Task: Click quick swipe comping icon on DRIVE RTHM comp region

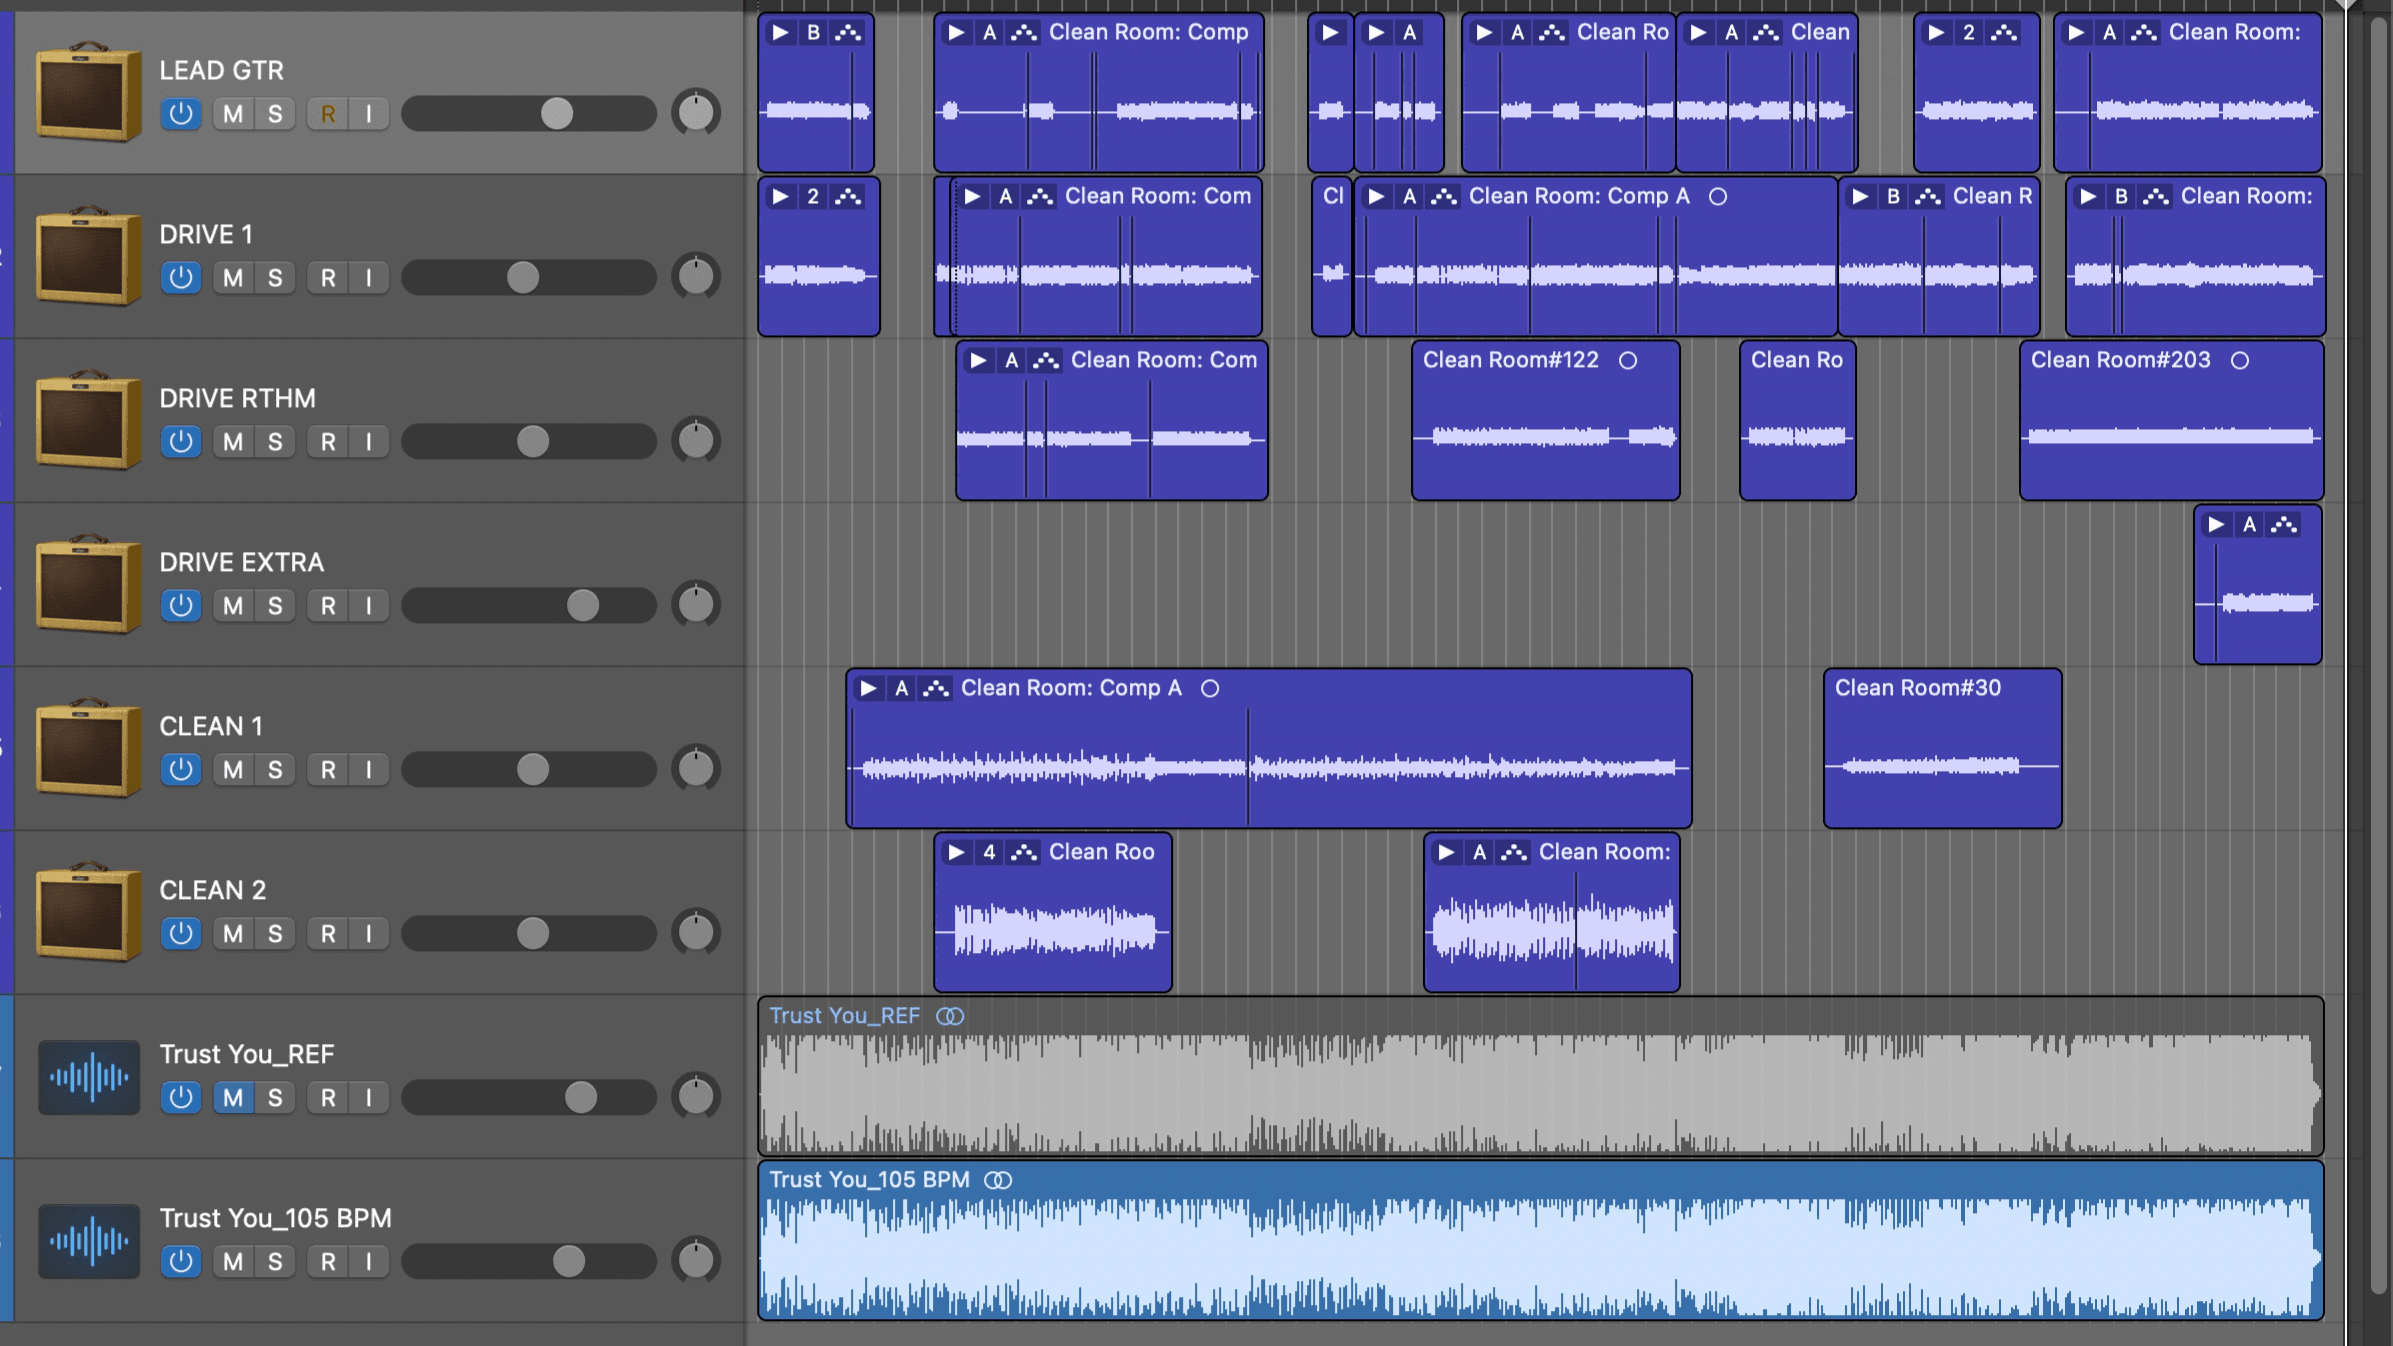Action: [x=1045, y=360]
